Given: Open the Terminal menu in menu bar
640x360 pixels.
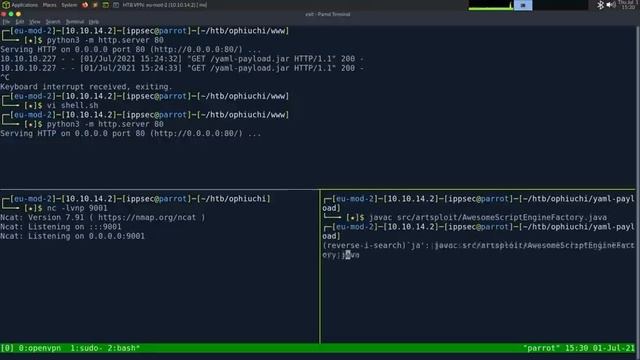Looking at the screenshot, I should point(75,22).
